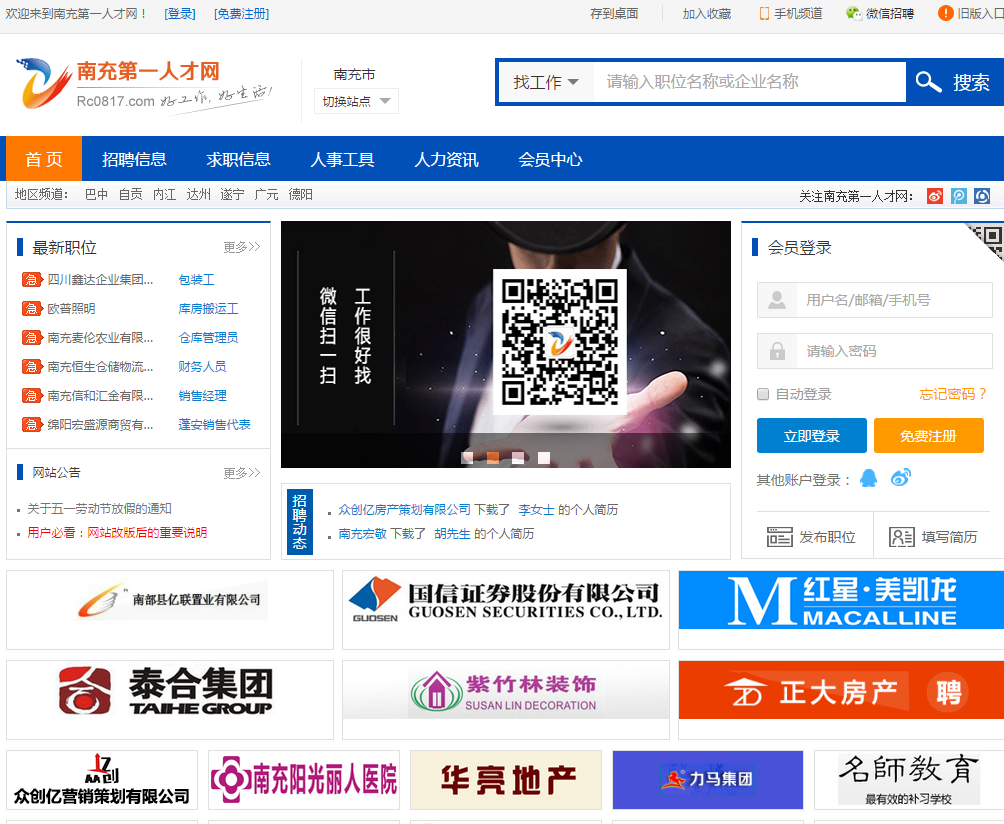Click the magnifier search icon
This screenshot has height=824, width=1004.
coord(928,82)
